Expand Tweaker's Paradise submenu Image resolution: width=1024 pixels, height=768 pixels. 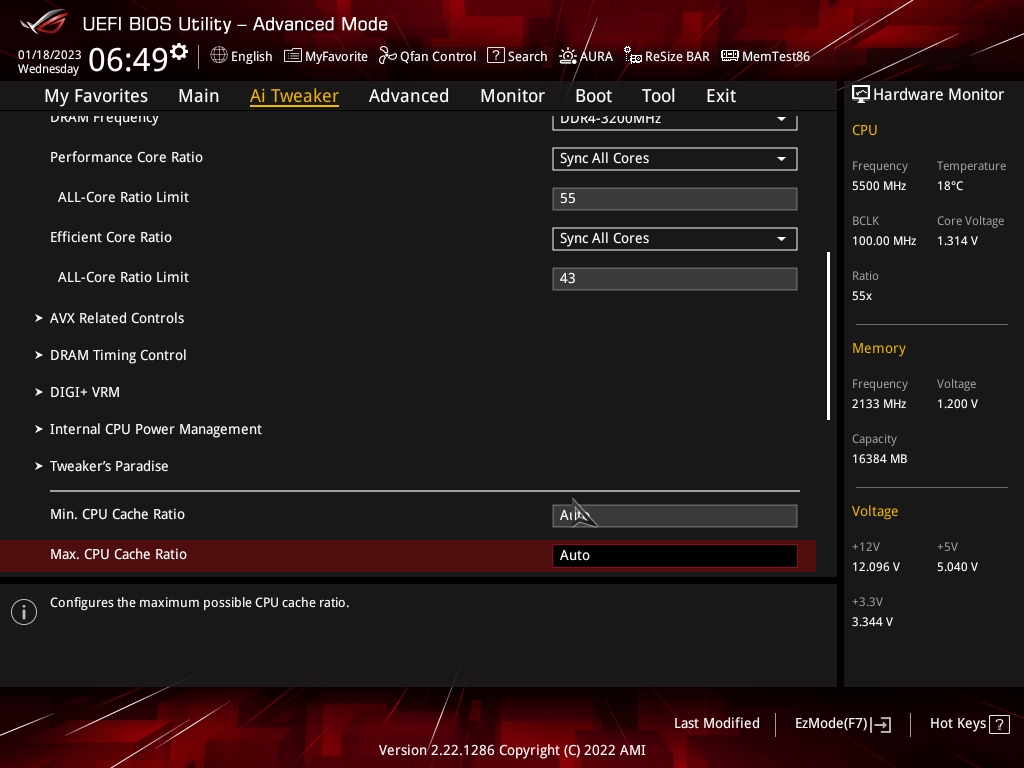click(x=109, y=466)
